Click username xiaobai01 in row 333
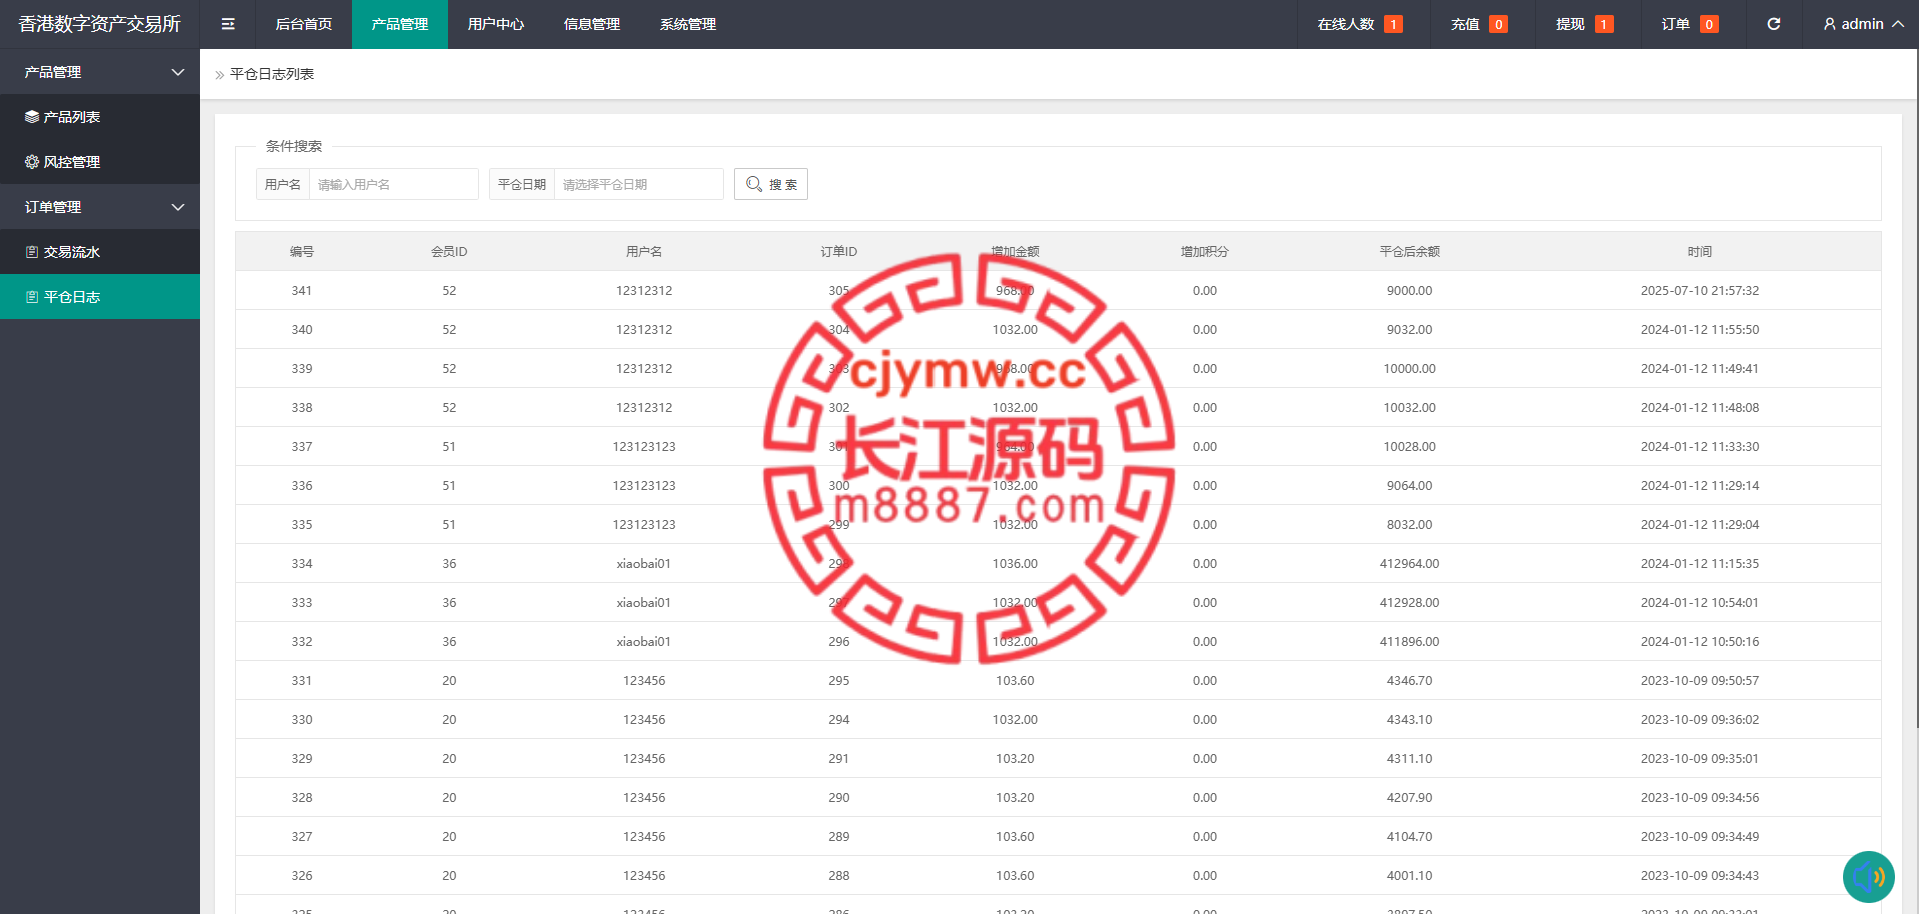This screenshot has height=914, width=1919. 644,603
